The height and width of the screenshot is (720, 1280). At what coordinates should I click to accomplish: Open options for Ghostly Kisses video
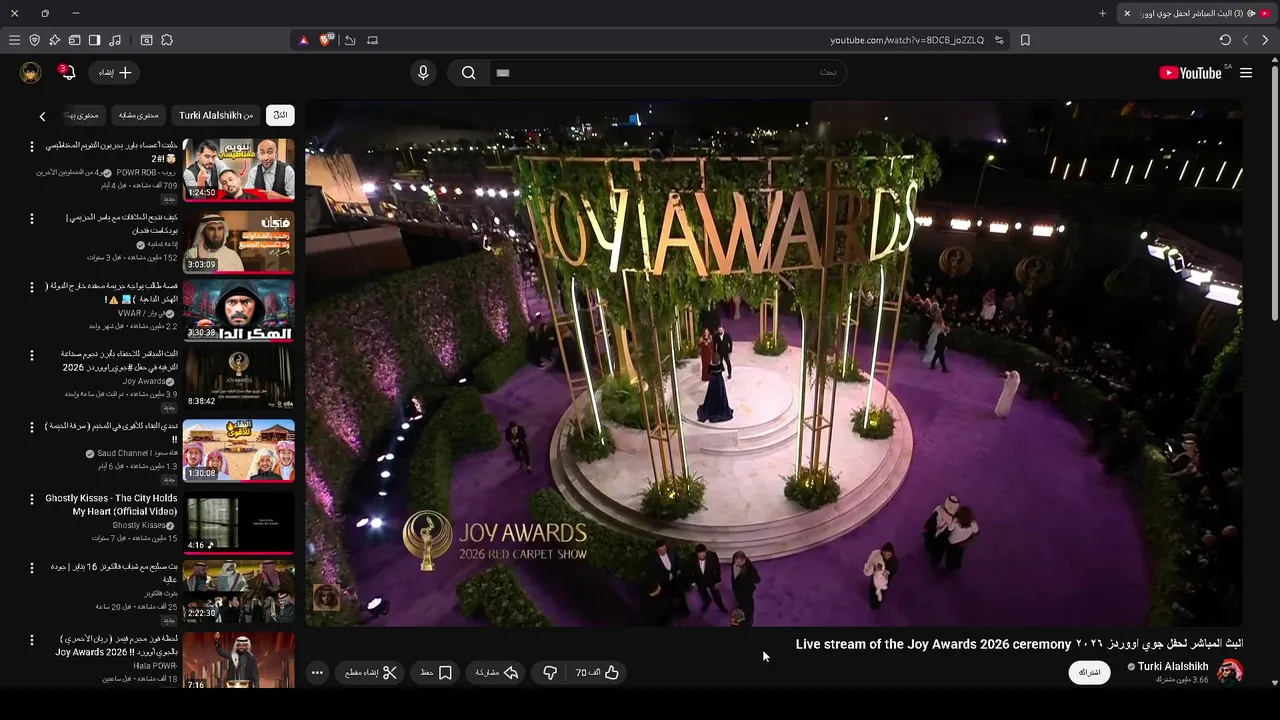31,499
